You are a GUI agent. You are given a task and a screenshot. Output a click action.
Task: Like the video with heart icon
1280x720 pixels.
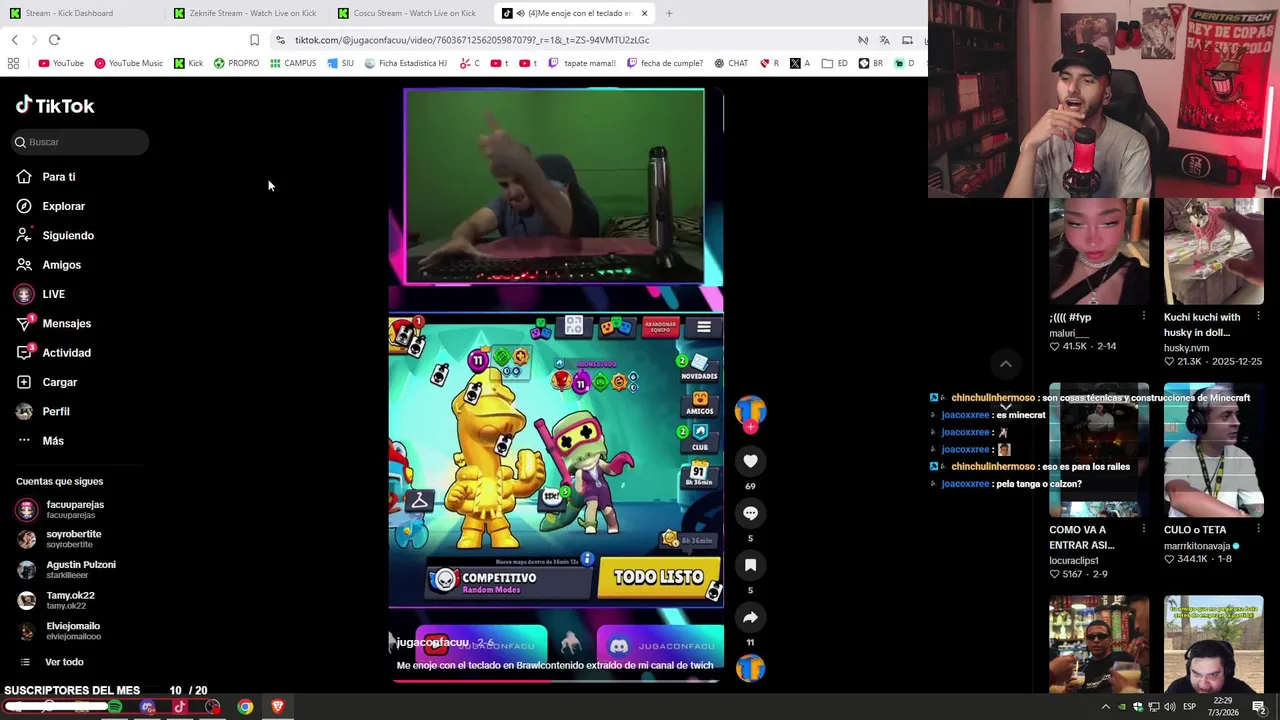point(750,461)
